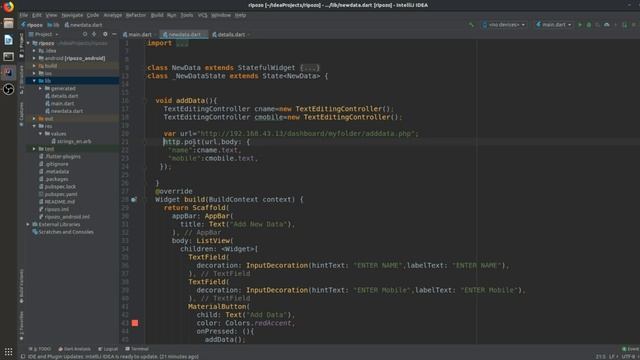640x360 pixels.
Task: Open Firefox from the Ubuntu dock
Action: [x=8, y=7]
